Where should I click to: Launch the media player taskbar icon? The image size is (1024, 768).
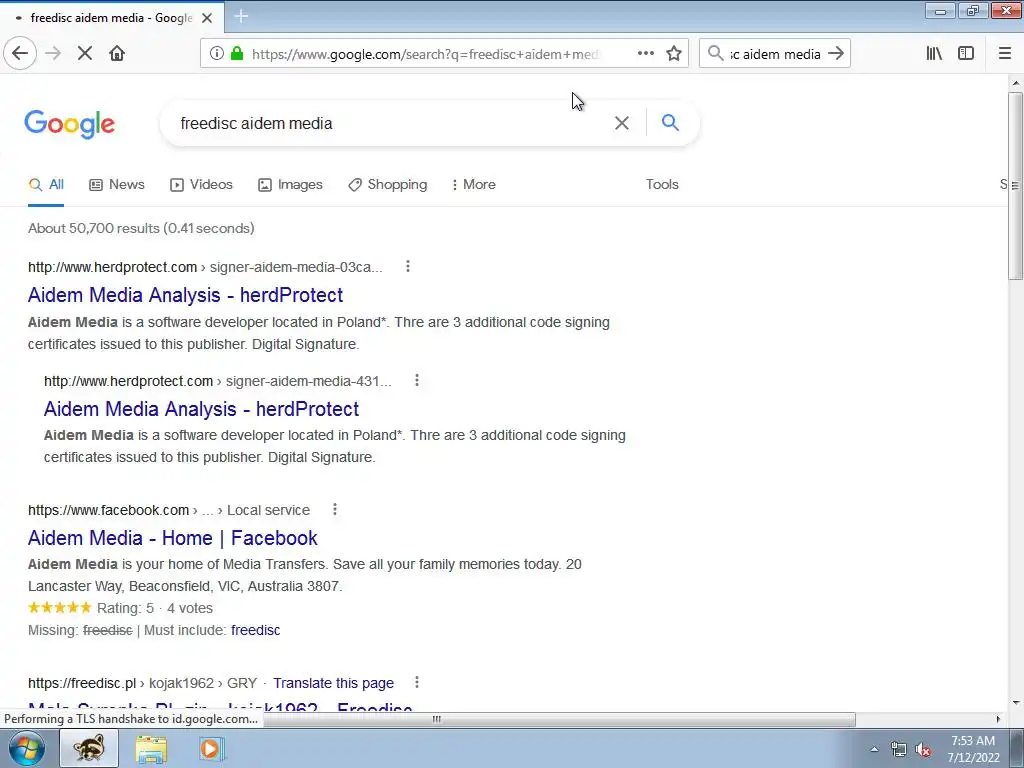(x=211, y=748)
